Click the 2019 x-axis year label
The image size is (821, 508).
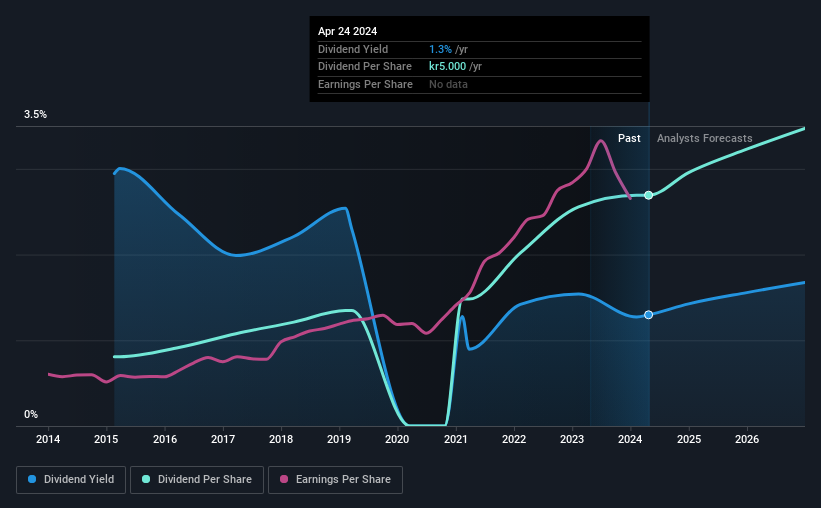pos(339,439)
